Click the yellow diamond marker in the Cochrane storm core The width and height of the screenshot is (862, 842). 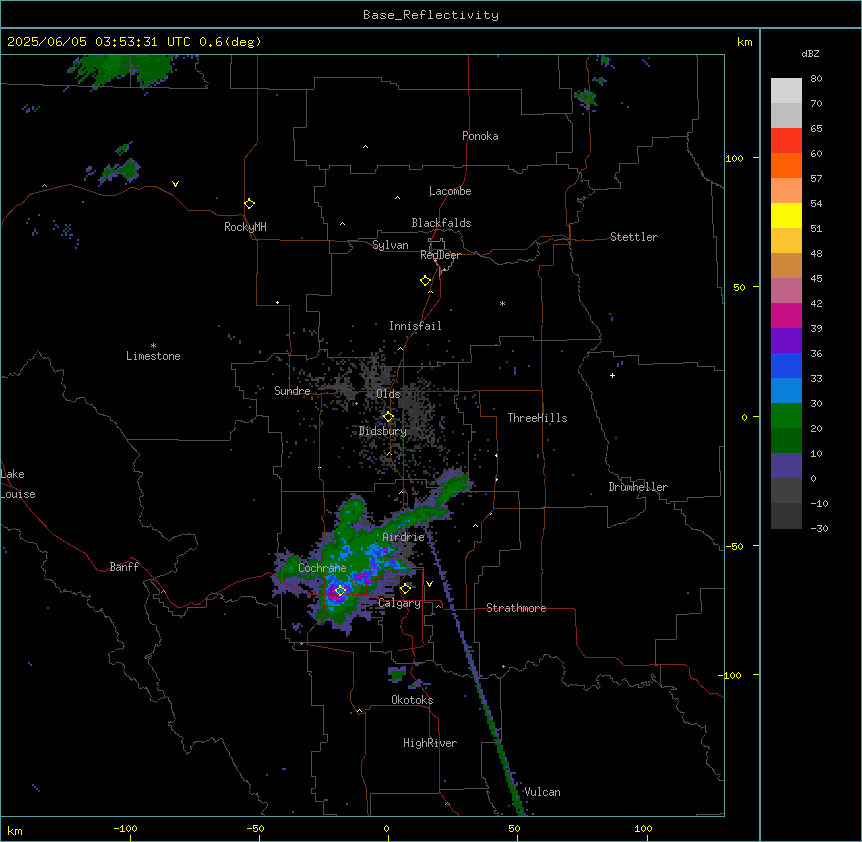click(340, 591)
